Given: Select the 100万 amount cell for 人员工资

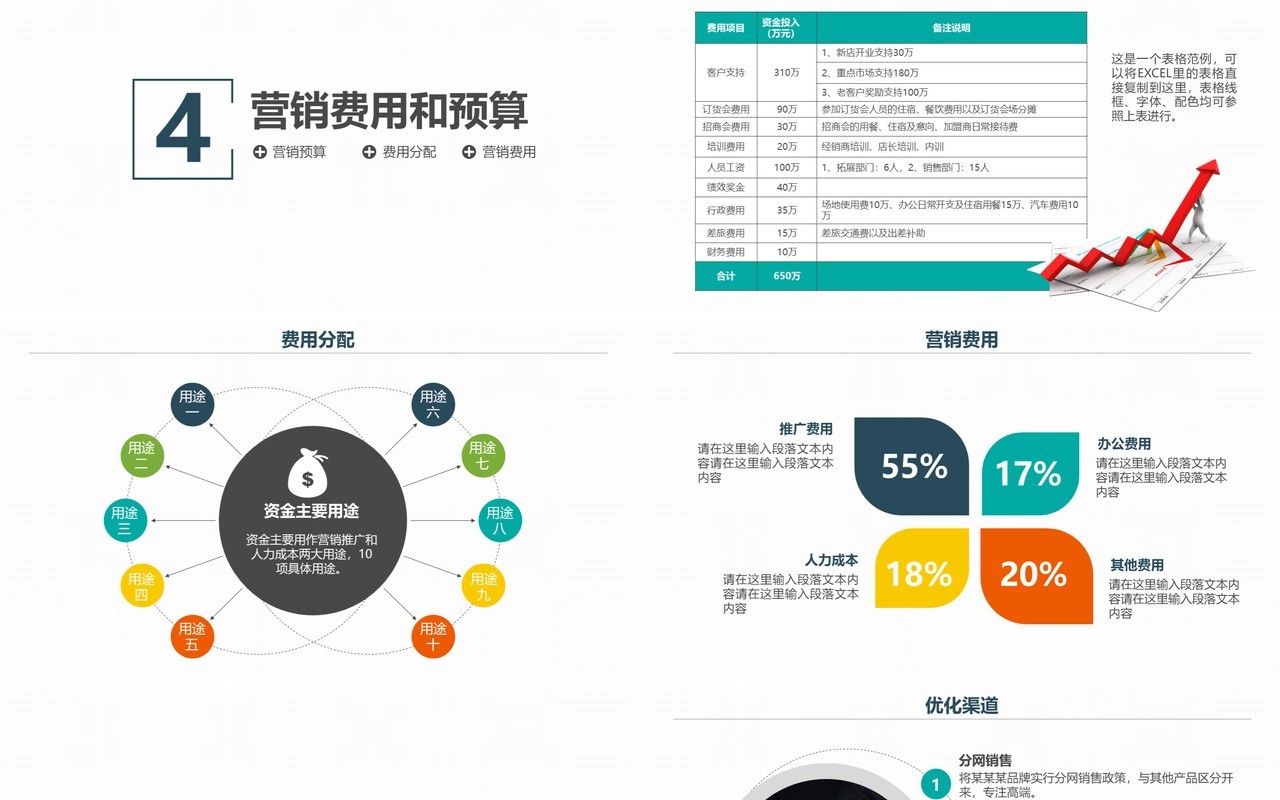Looking at the screenshot, I should tap(786, 167).
